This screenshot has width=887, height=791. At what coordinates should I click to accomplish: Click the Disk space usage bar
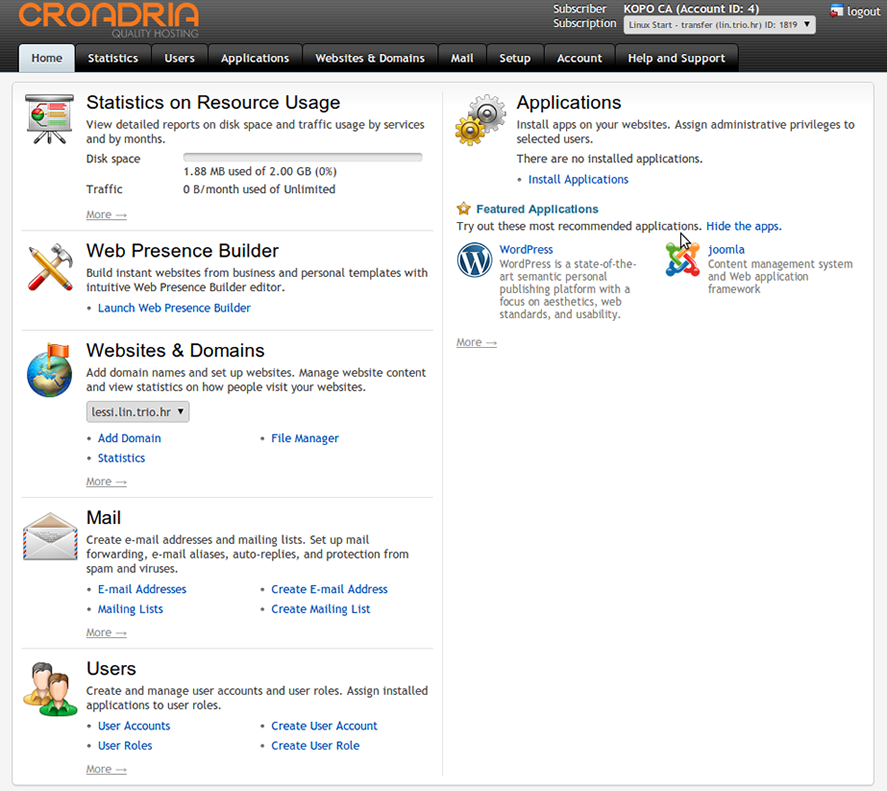(303, 157)
